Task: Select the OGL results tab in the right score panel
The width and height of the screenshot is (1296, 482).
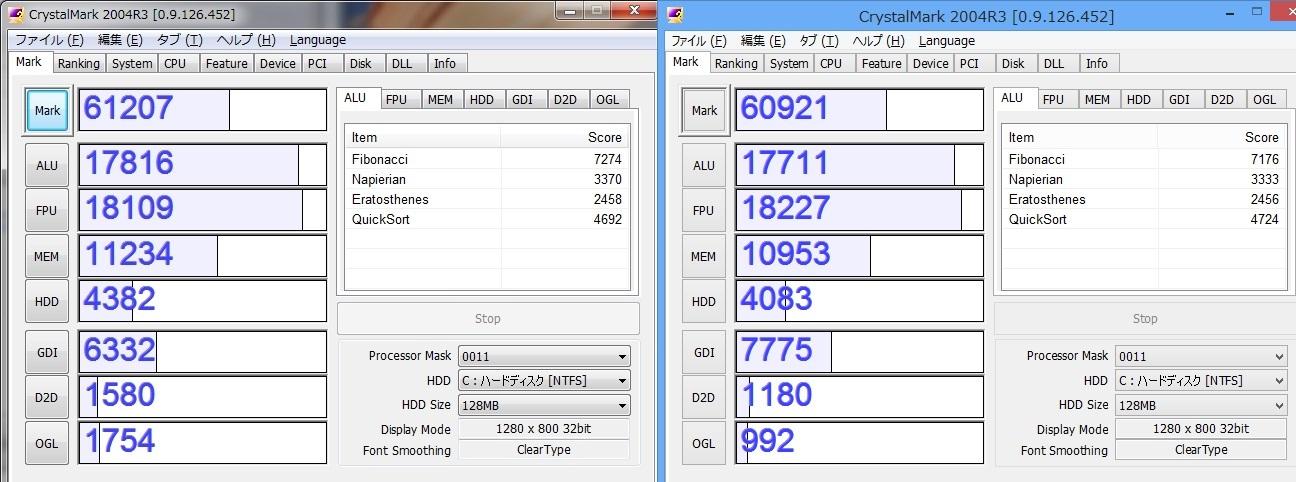Action: 1264,99
